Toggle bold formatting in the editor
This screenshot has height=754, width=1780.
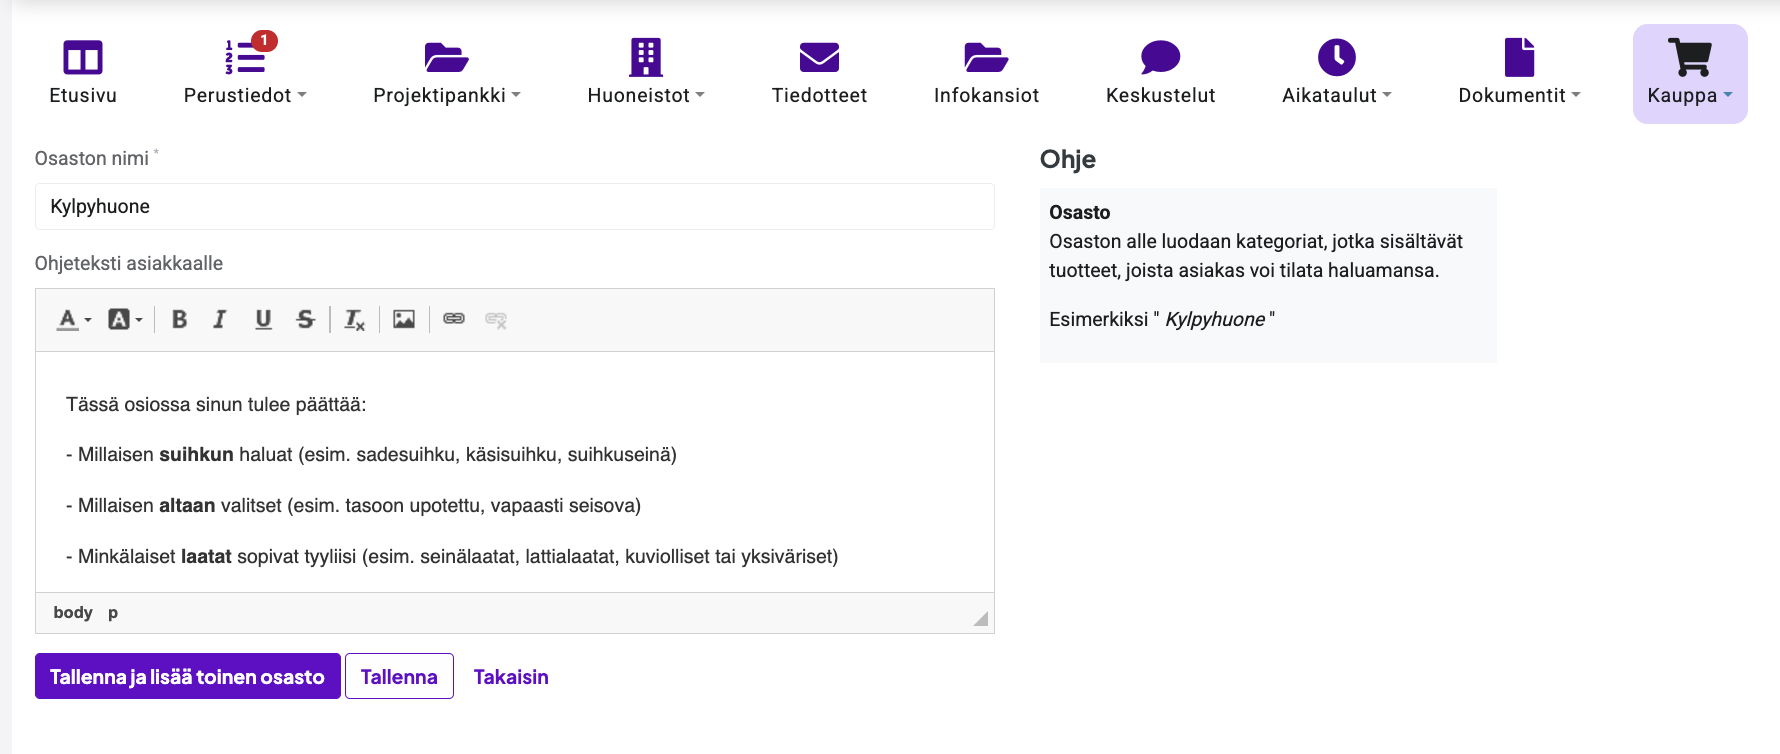click(x=180, y=319)
